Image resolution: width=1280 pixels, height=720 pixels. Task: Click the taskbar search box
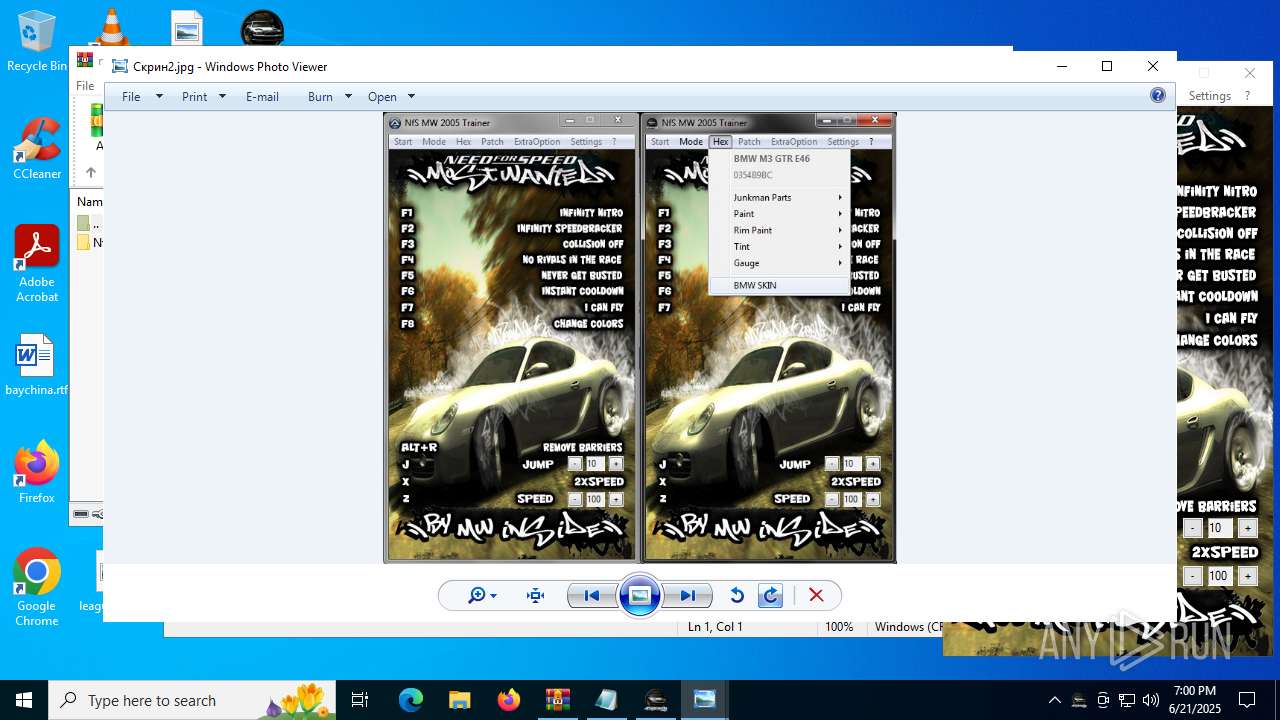(194, 700)
